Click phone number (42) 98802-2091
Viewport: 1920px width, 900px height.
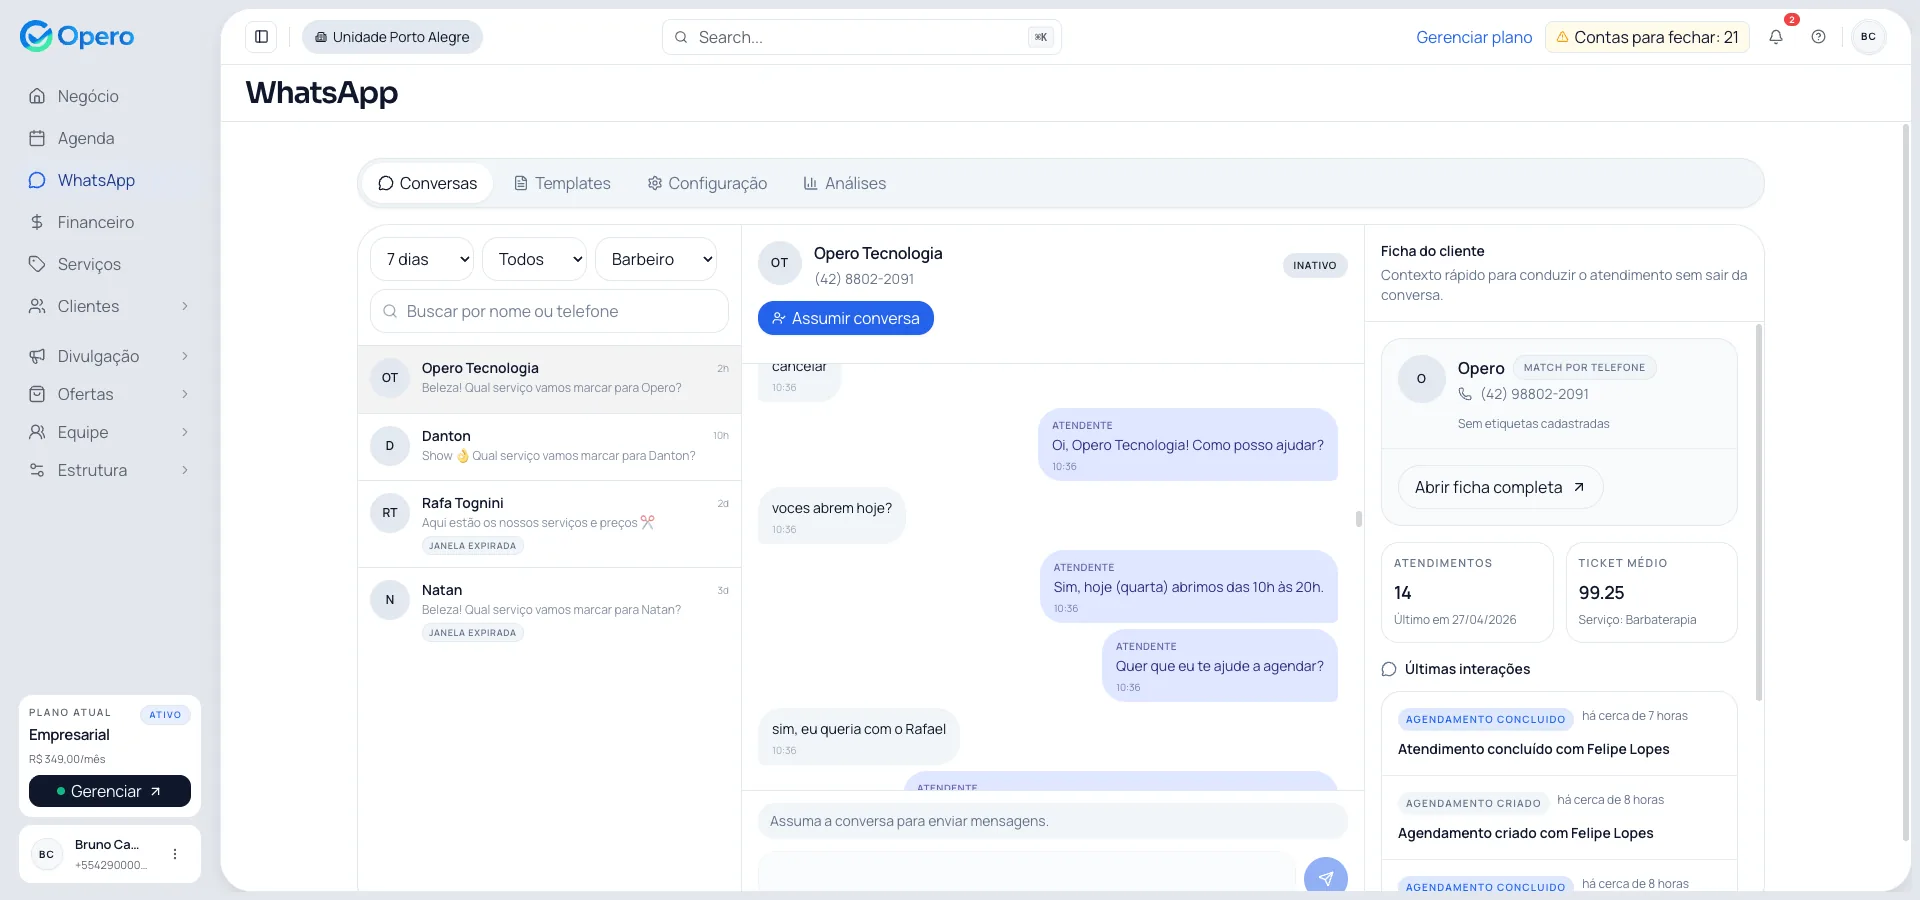[1534, 394]
